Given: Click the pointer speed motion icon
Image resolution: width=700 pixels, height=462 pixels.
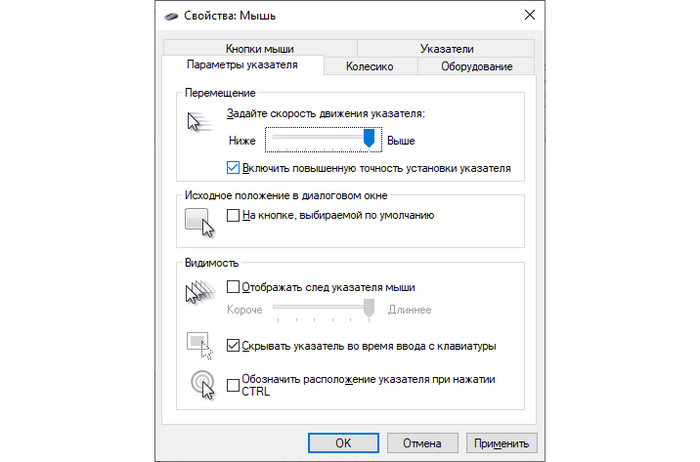Looking at the screenshot, I should pyautogui.click(x=199, y=122).
